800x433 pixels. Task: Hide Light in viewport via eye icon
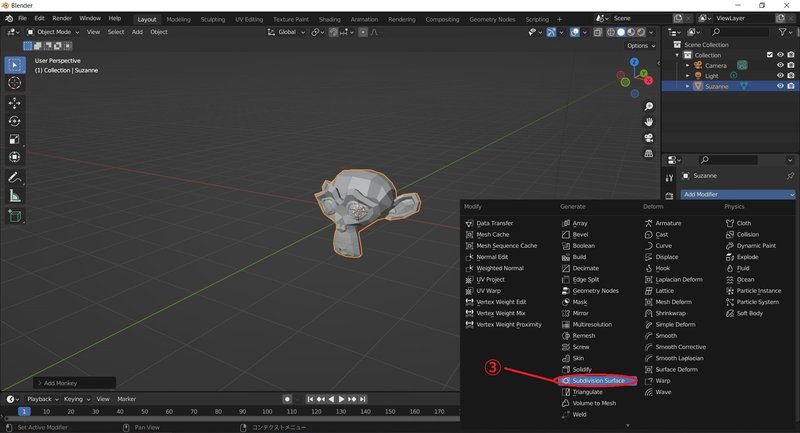pyautogui.click(x=780, y=75)
